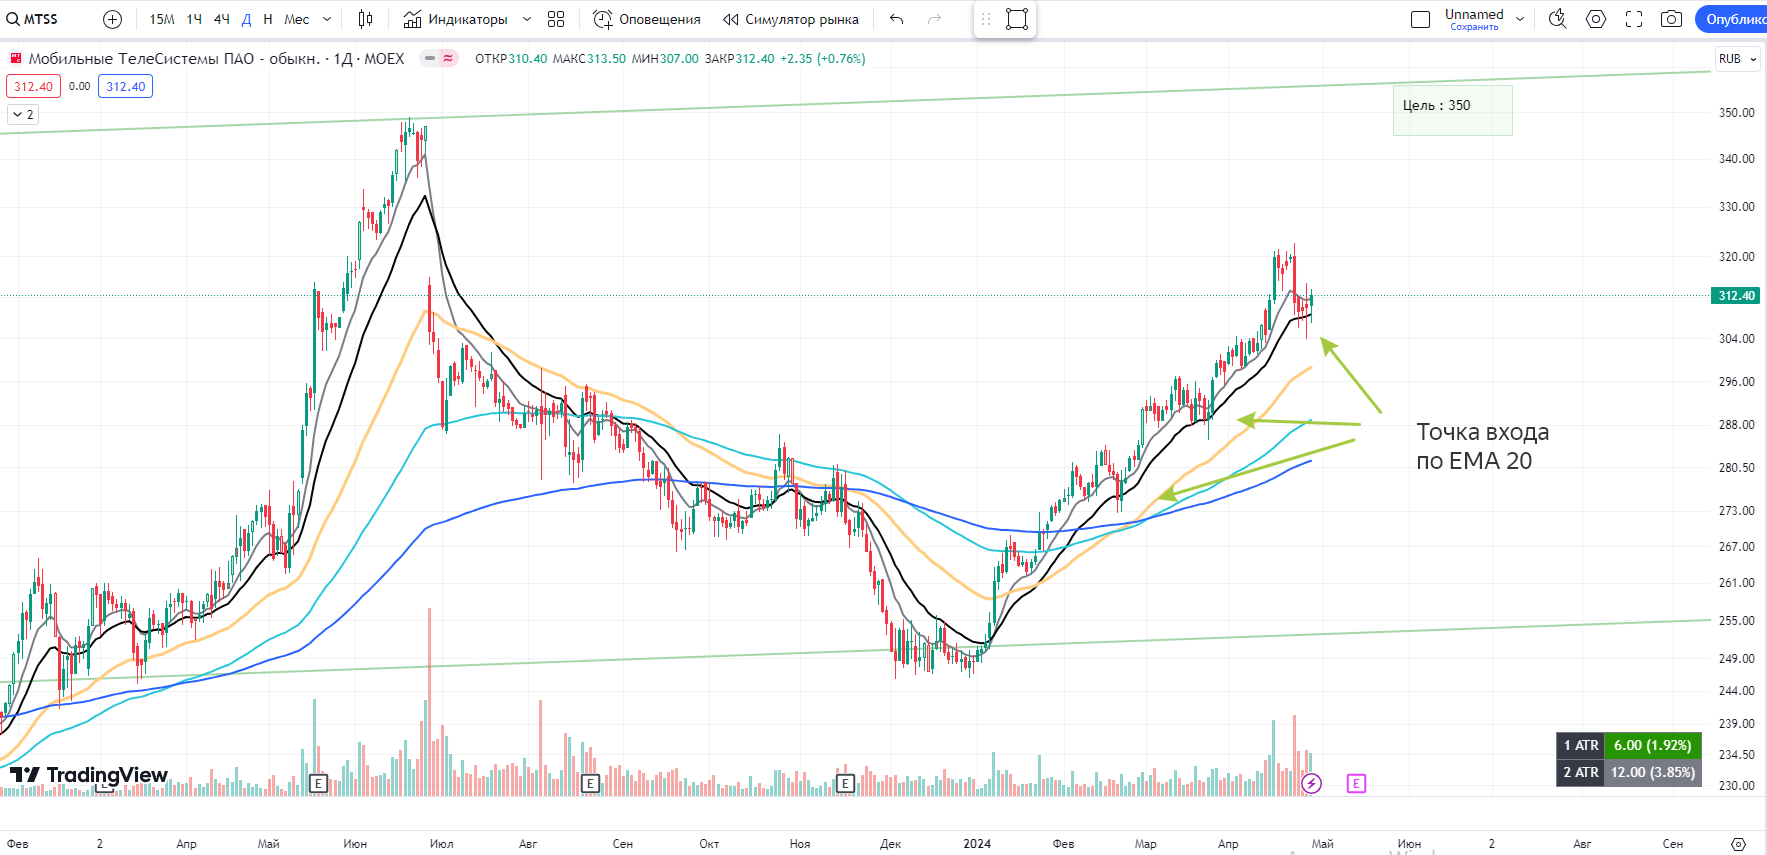The width and height of the screenshot is (1767, 855).
Task: Launch Симулятор рынка bar replay
Action: pyautogui.click(x=791, y=19)
